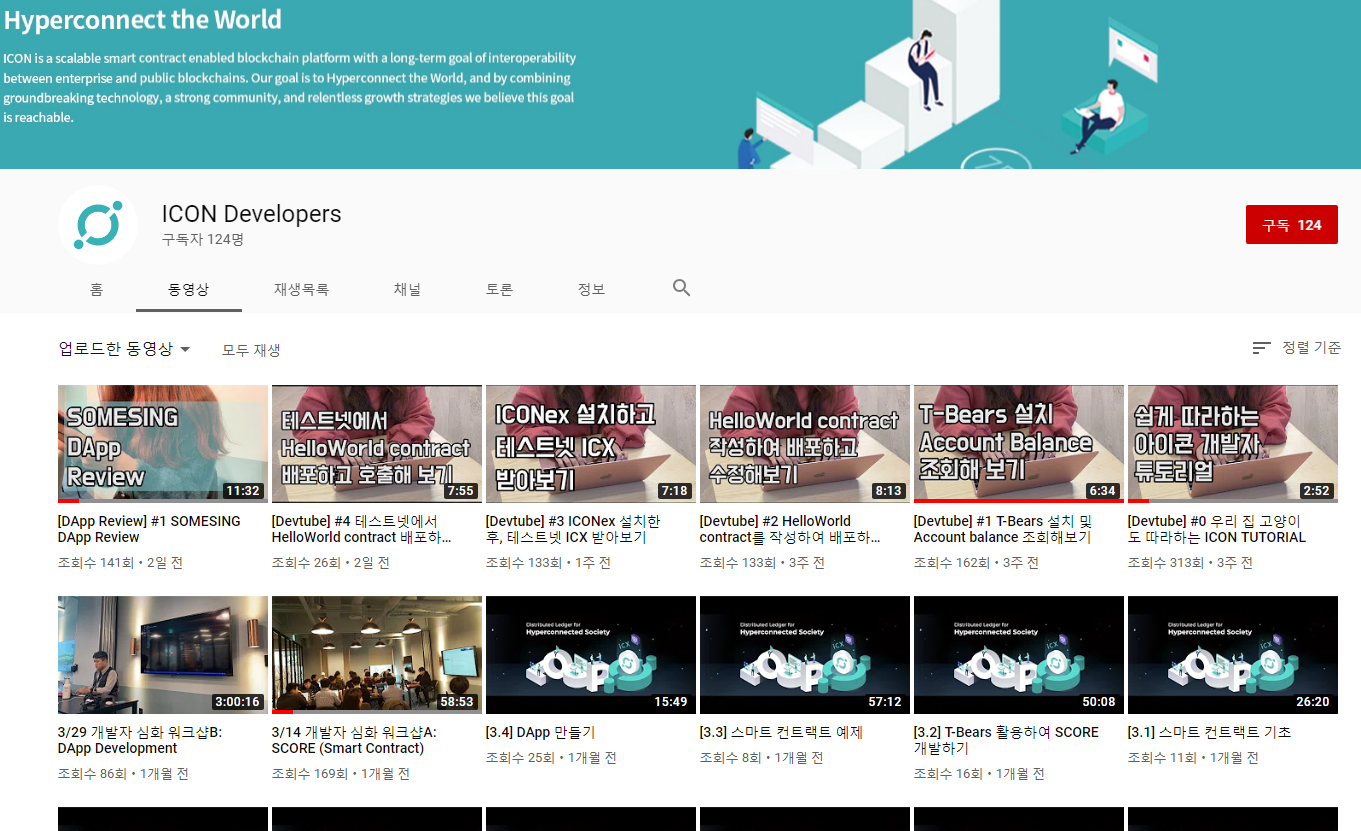The width and height of the screenshot is (1361, 831).
Task: Click title "[Devtube] #2 HelloWorld contract를 작성하여"
Action: (790, 529)
